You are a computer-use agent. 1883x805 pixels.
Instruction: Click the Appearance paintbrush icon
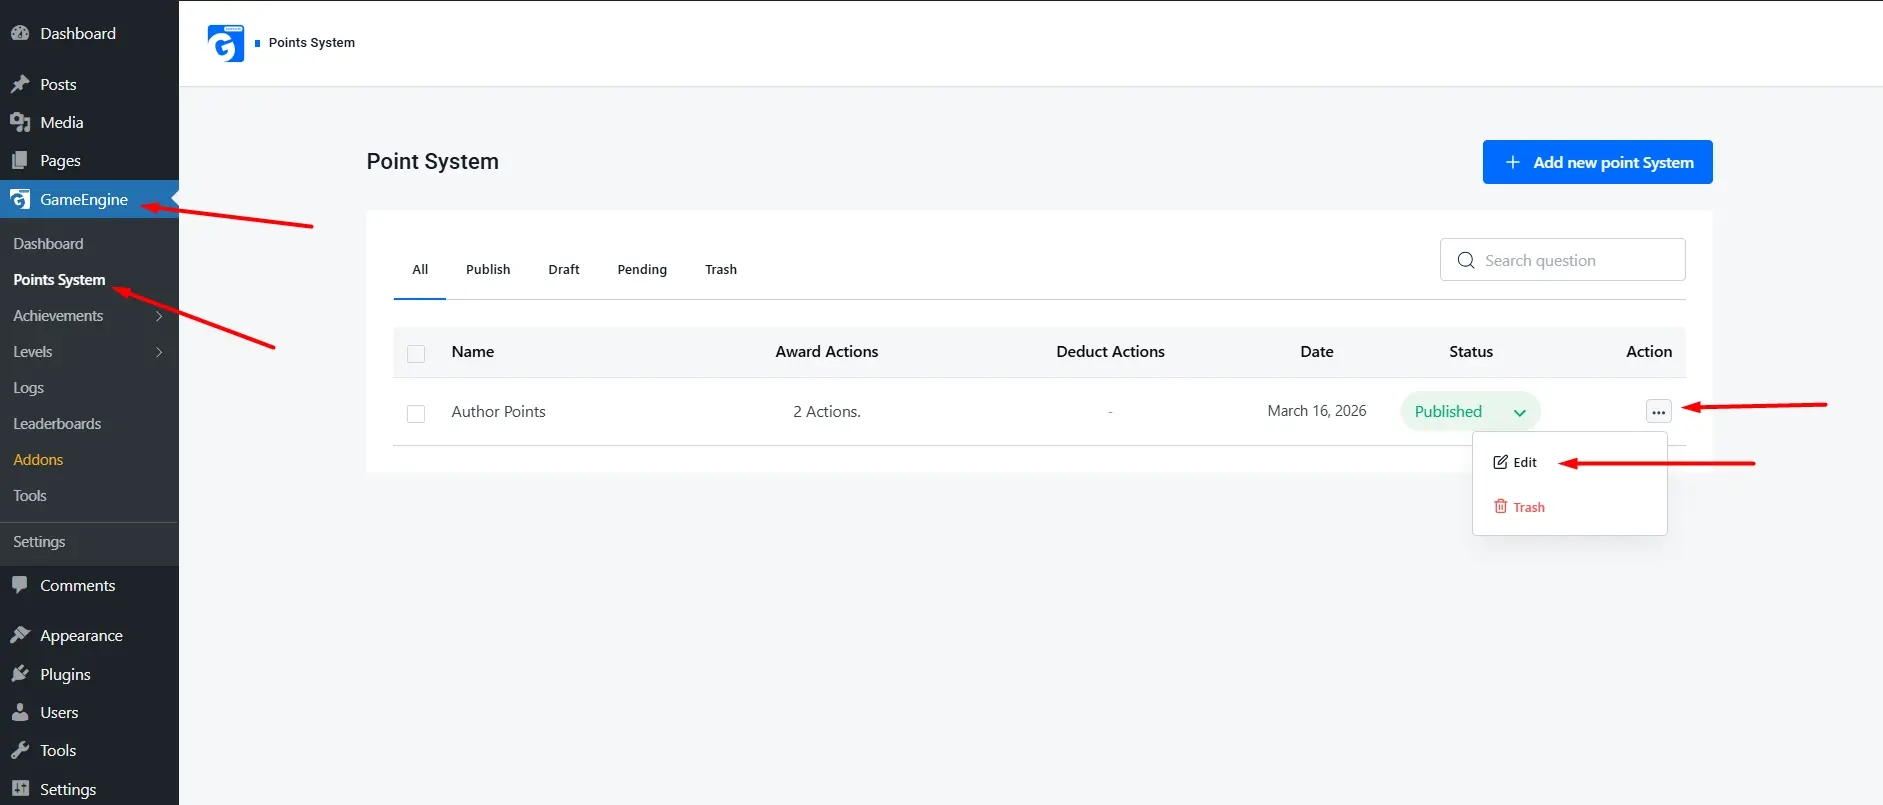pyautogui.click(x=20, y=635)
